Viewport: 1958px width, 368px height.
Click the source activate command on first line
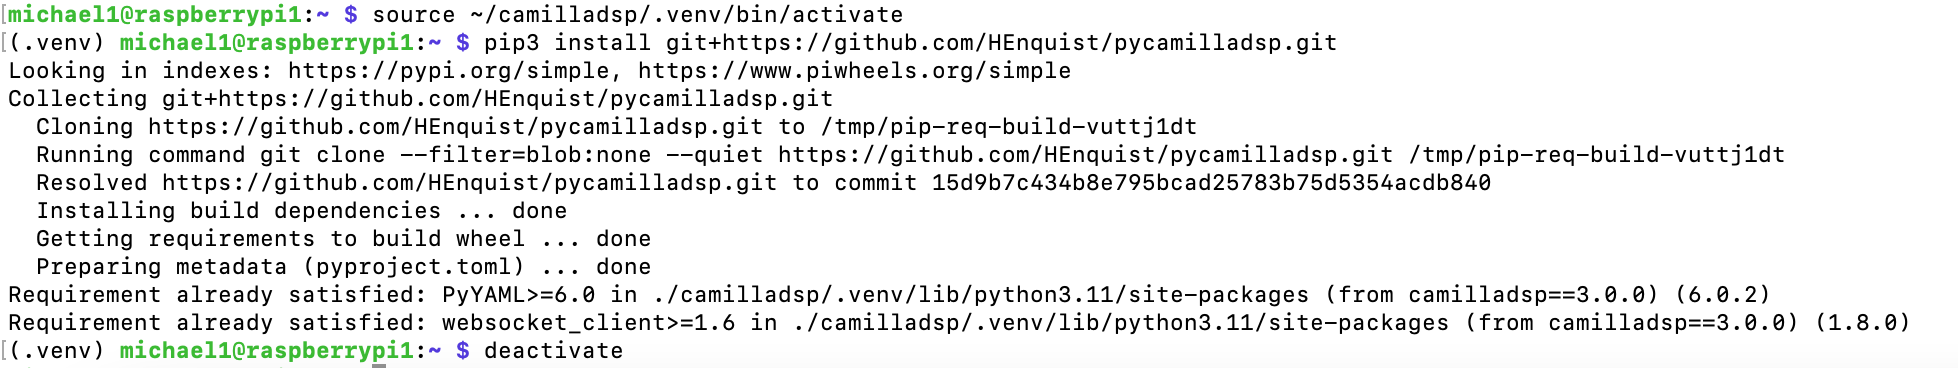637,15
